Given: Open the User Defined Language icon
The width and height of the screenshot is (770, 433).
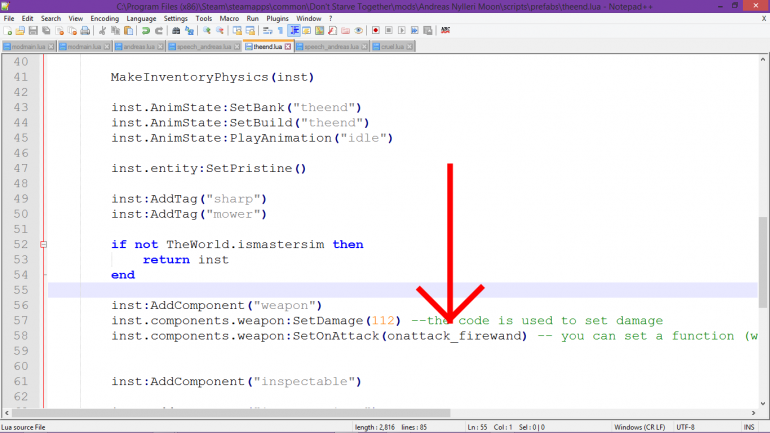Looking at the screenshot, I should tap(306, 31).
